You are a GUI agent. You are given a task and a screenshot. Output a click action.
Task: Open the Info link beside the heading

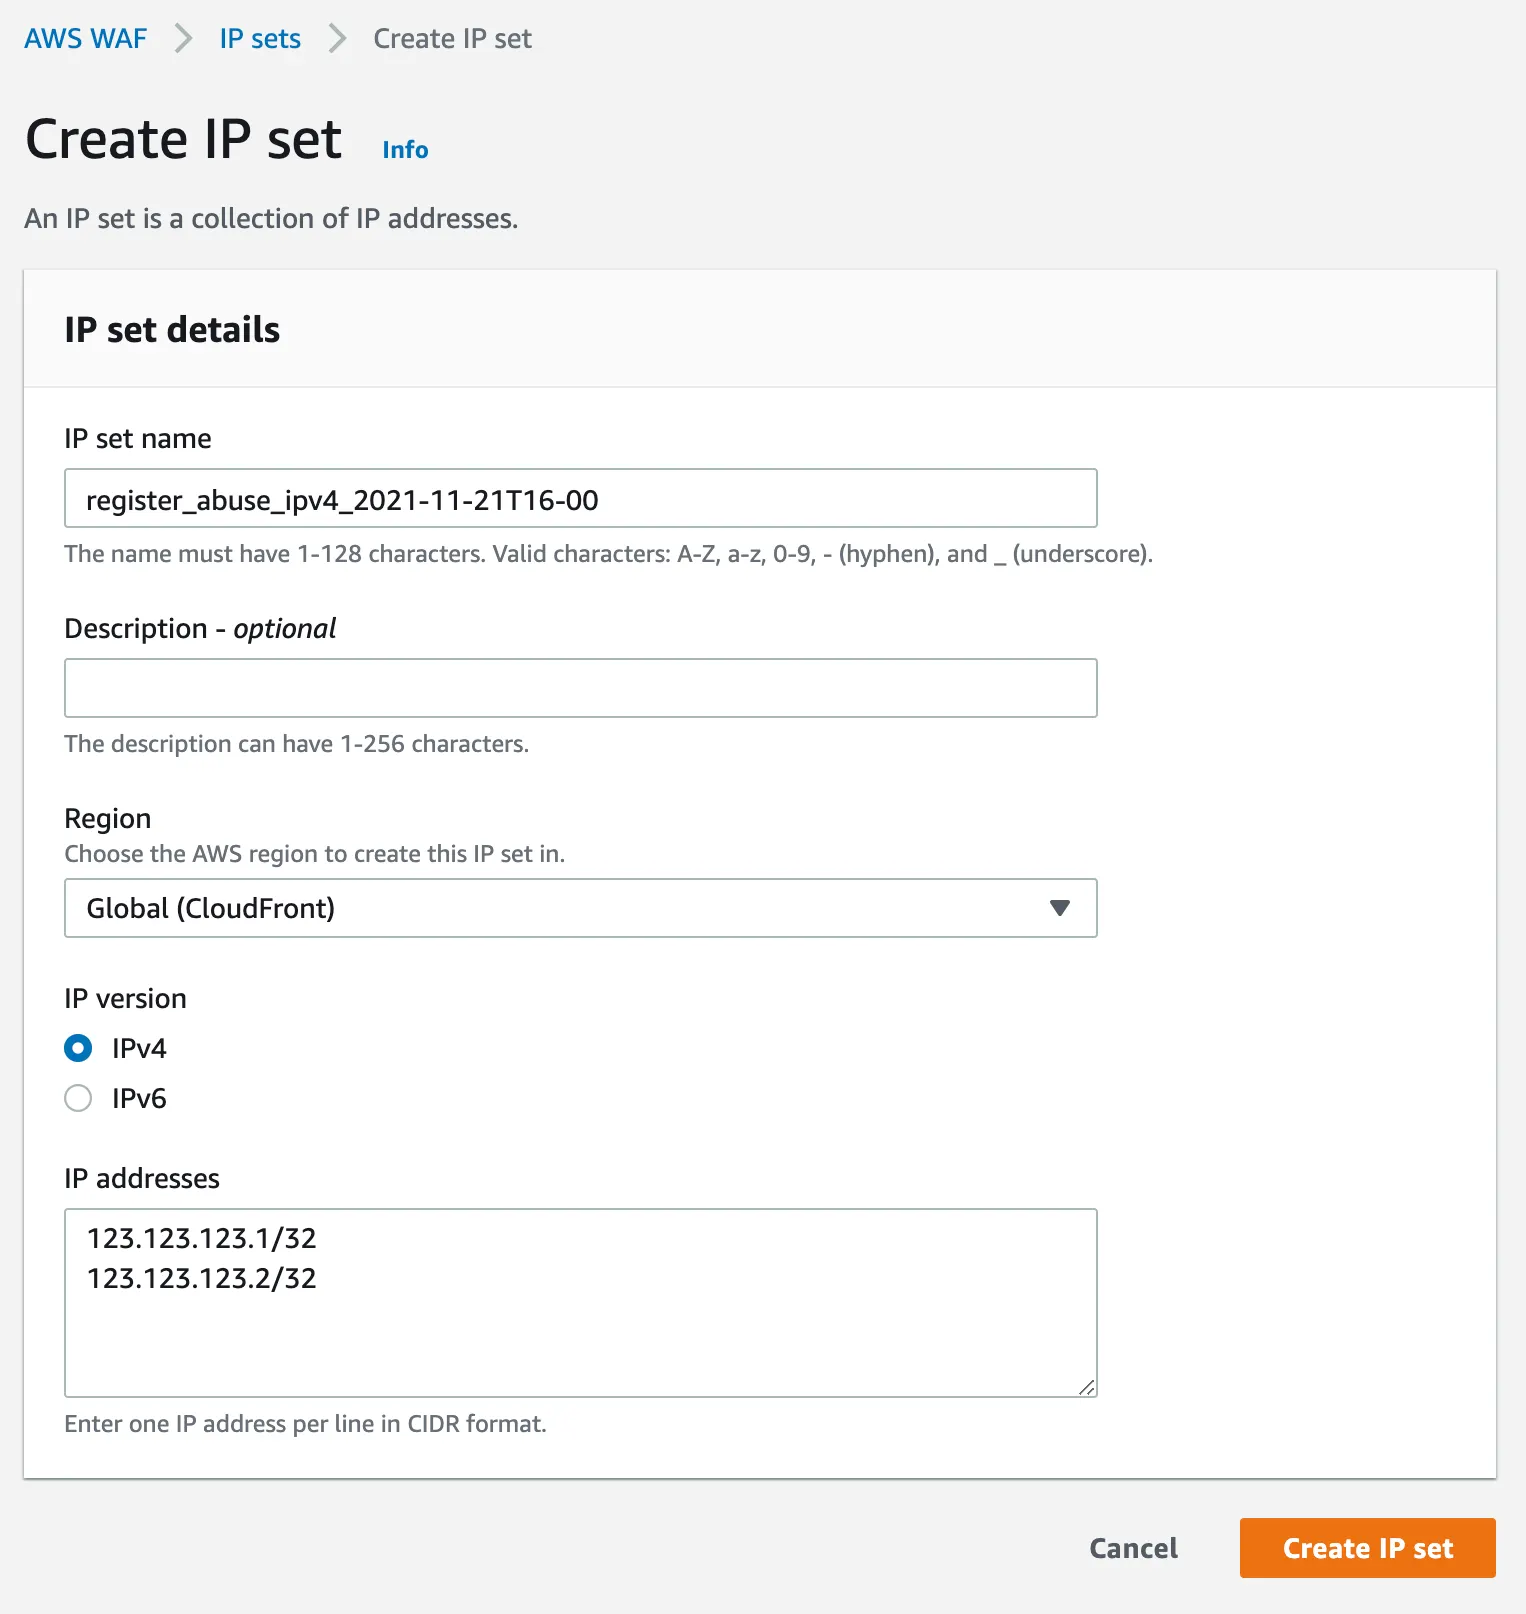(x=405, y=150)
